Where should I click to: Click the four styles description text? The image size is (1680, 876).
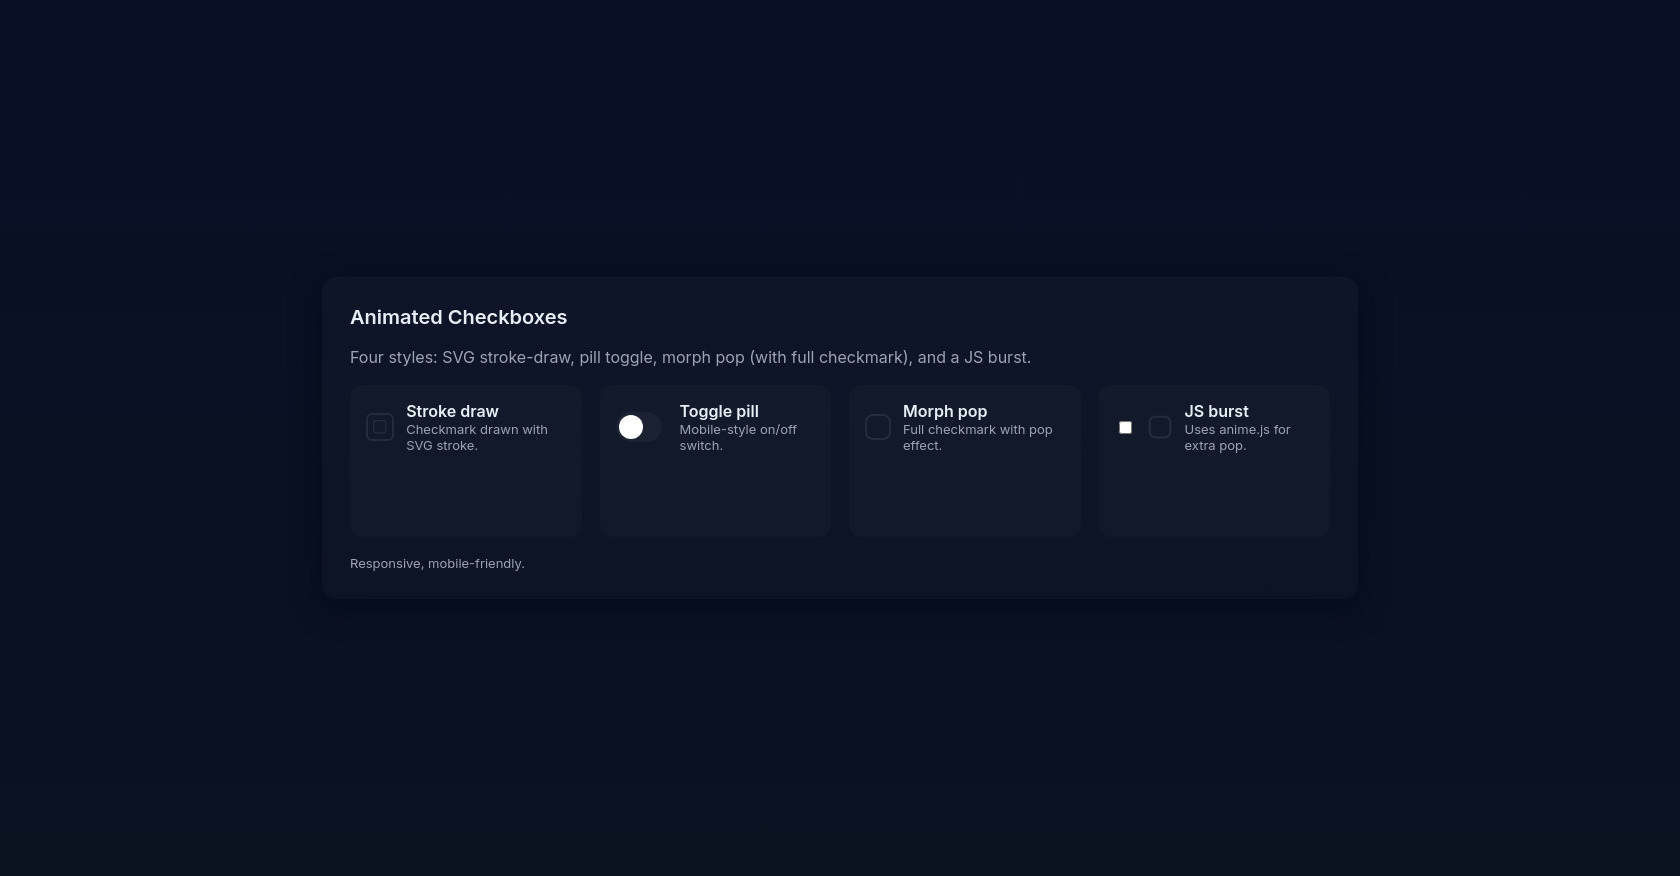coord(690,357)
